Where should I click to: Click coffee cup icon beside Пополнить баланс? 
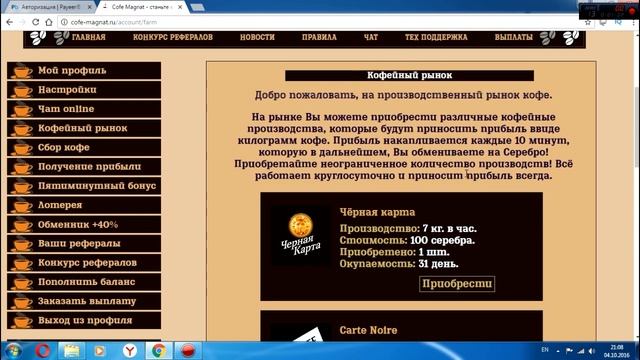tap(23, 282)
